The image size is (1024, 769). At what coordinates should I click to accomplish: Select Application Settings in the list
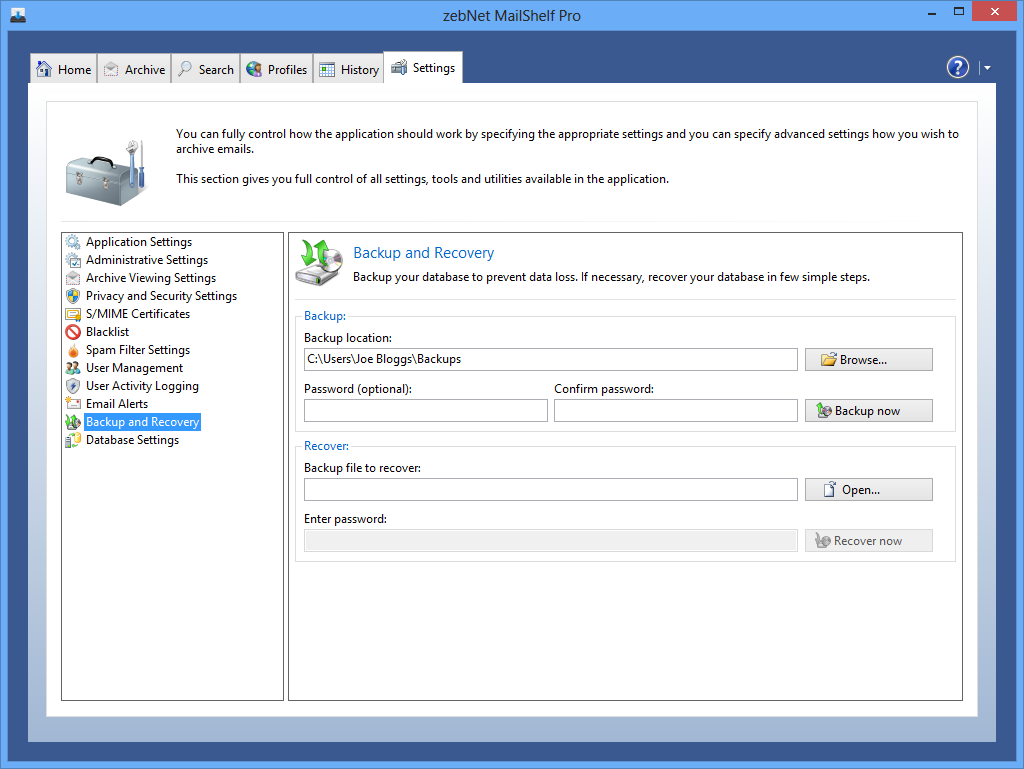[138, 242]
